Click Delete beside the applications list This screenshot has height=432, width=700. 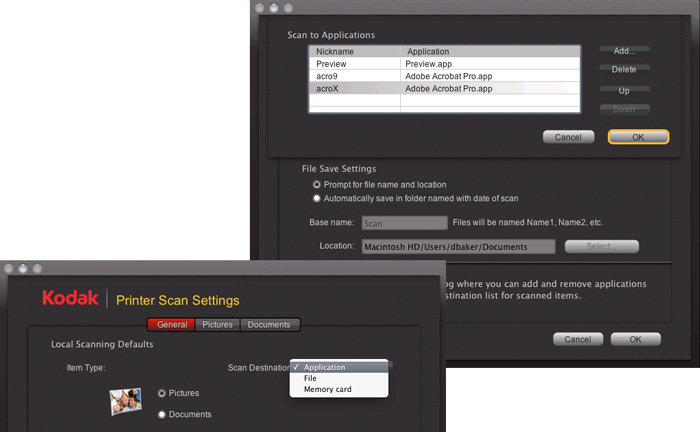(x=624, y=69)
